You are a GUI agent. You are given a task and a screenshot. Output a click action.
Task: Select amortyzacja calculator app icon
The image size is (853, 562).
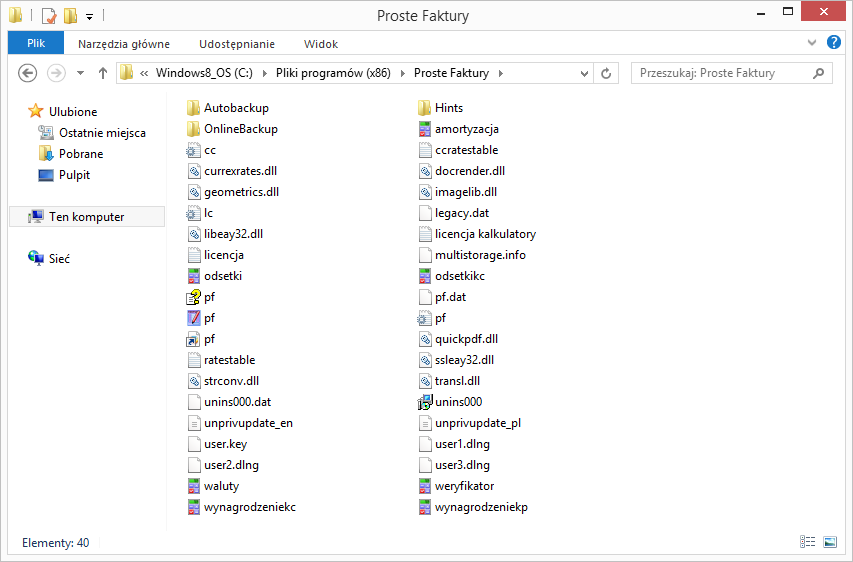click(x=425, y=129)
